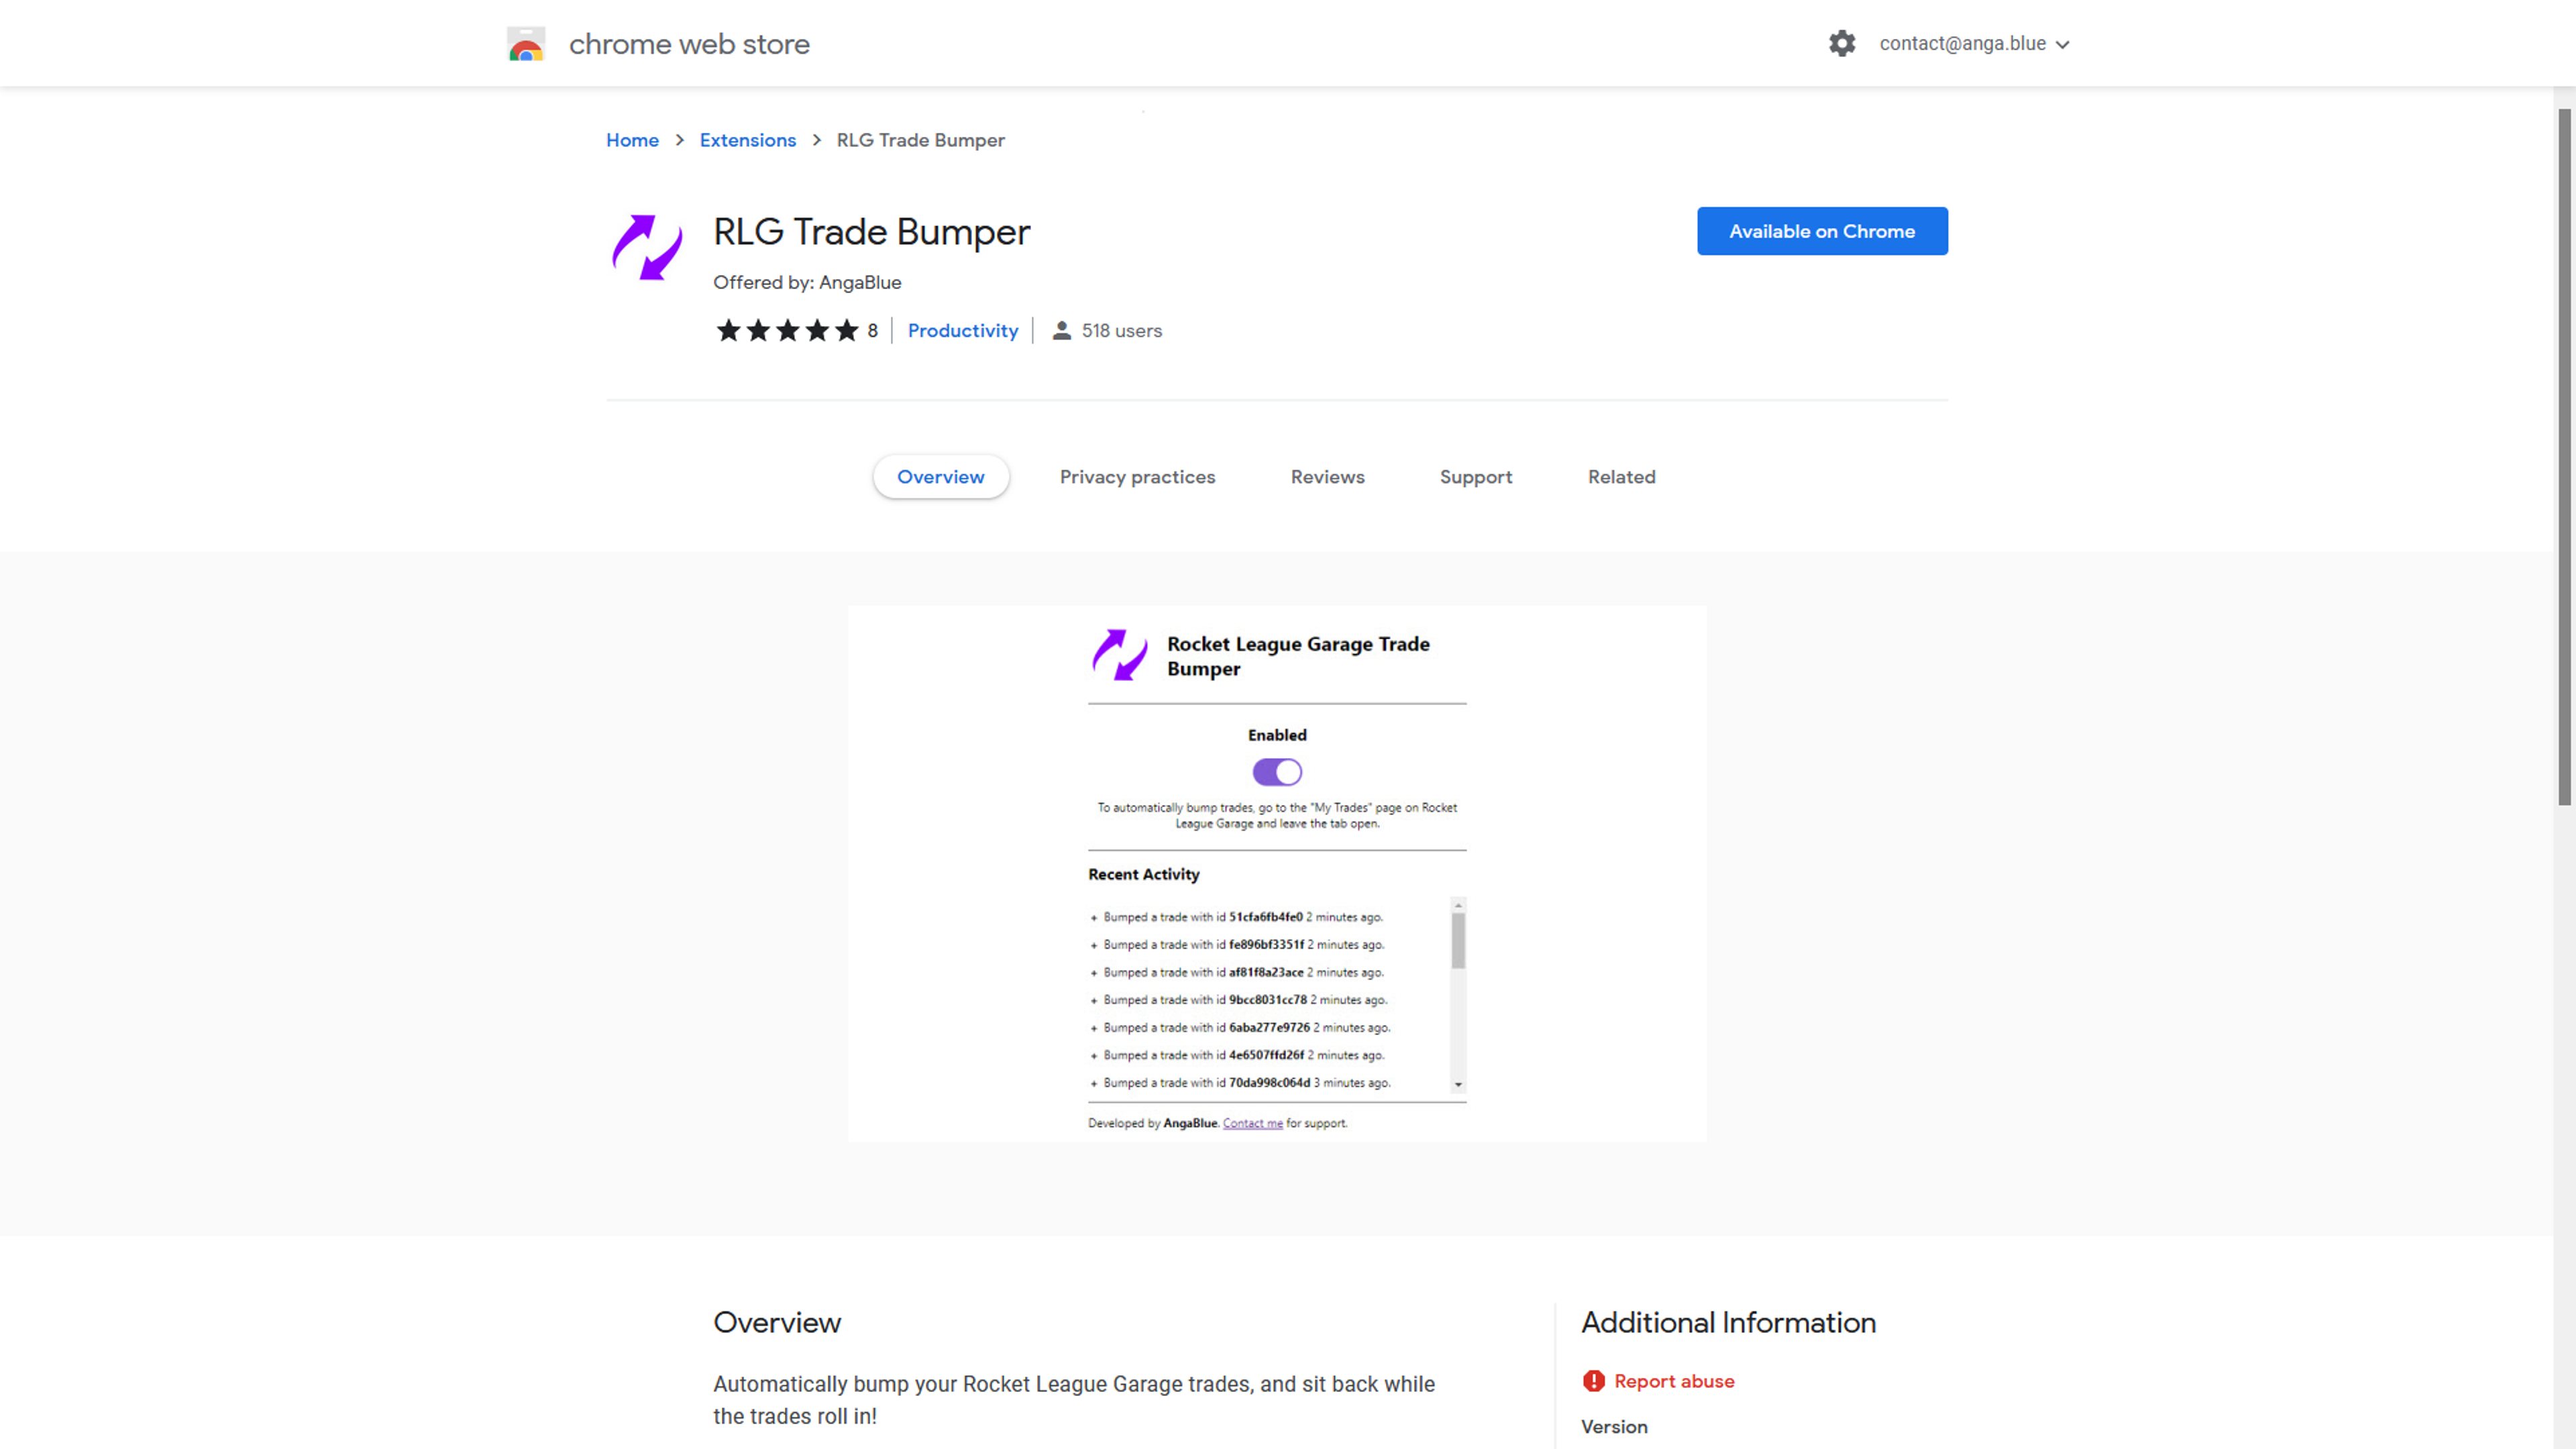
Task: Click the settings gear icon in top right
Action: (x=1841, y=42)
